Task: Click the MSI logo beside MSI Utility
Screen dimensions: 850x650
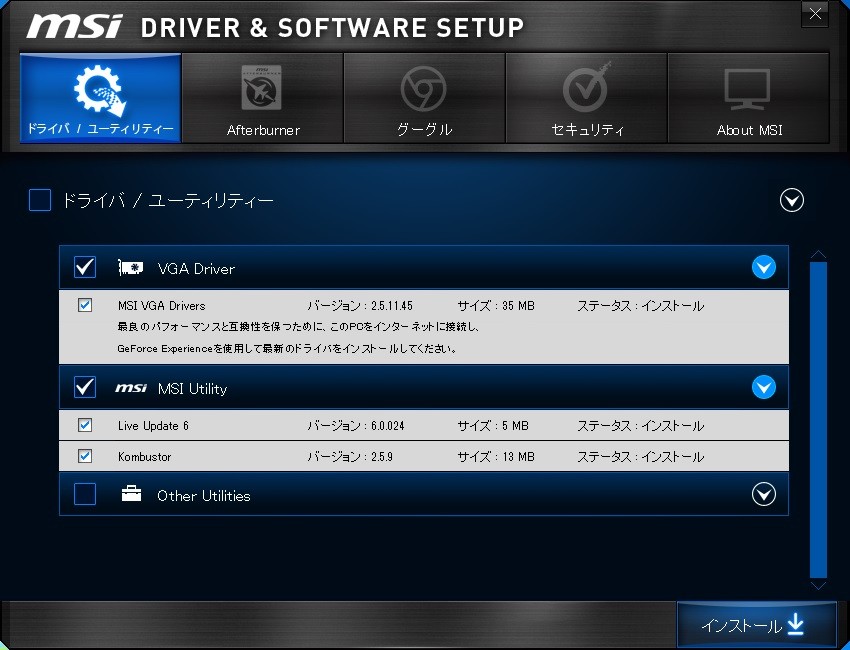Action: [131, 388]
